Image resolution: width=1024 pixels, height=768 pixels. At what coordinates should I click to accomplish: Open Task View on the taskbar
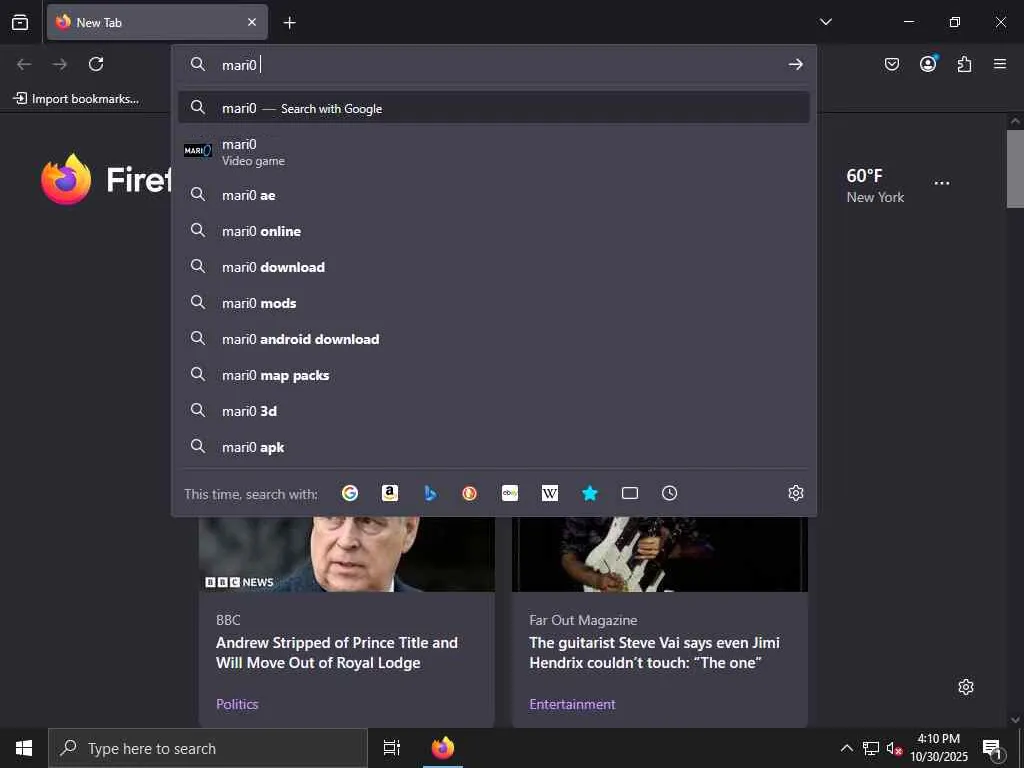tap(392, 748)
